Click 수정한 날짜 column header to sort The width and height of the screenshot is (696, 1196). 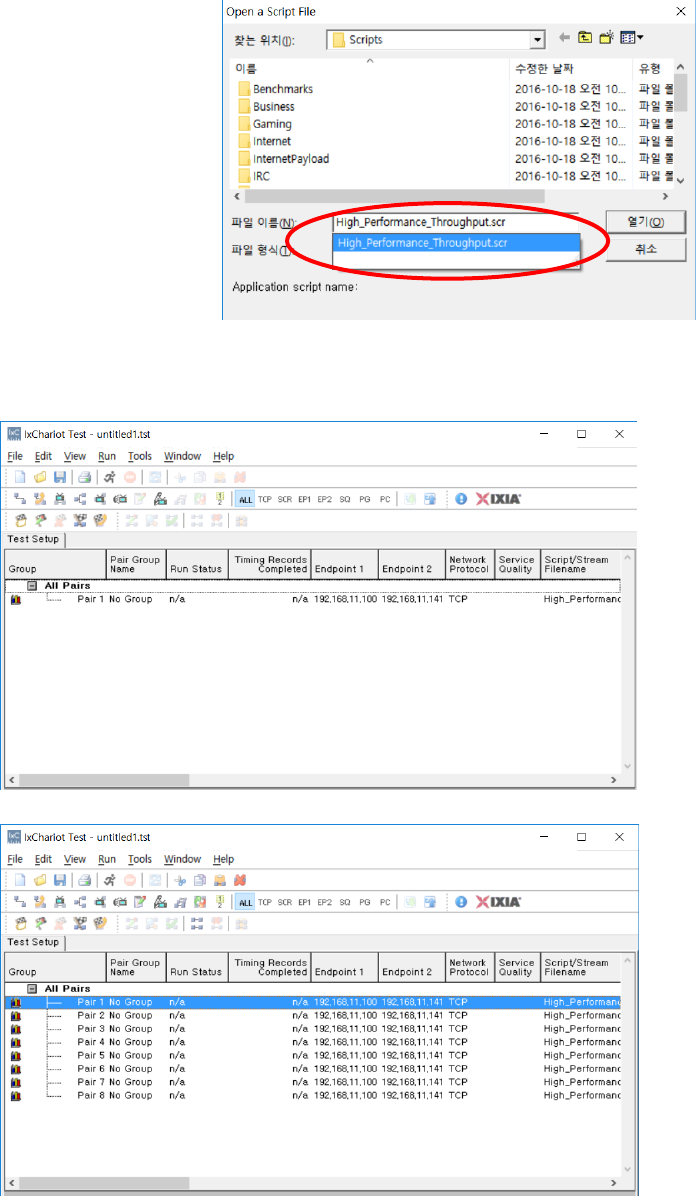coord(544,69)
